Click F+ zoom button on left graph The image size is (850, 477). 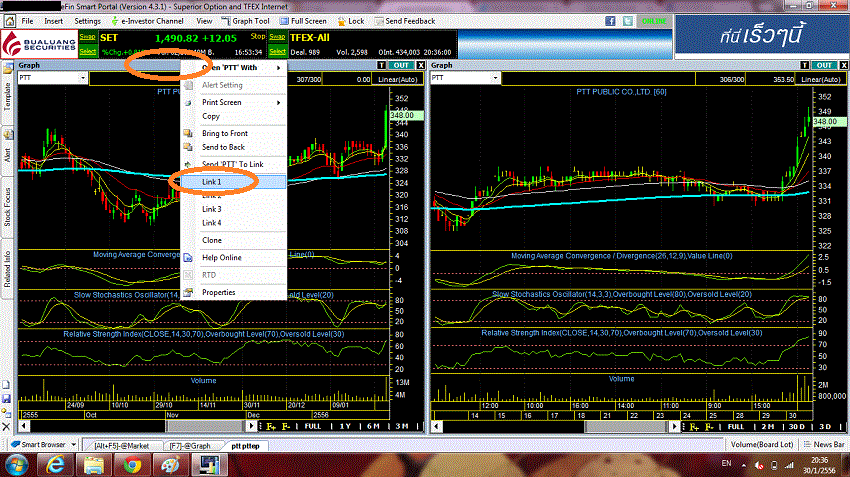point(271,427)
